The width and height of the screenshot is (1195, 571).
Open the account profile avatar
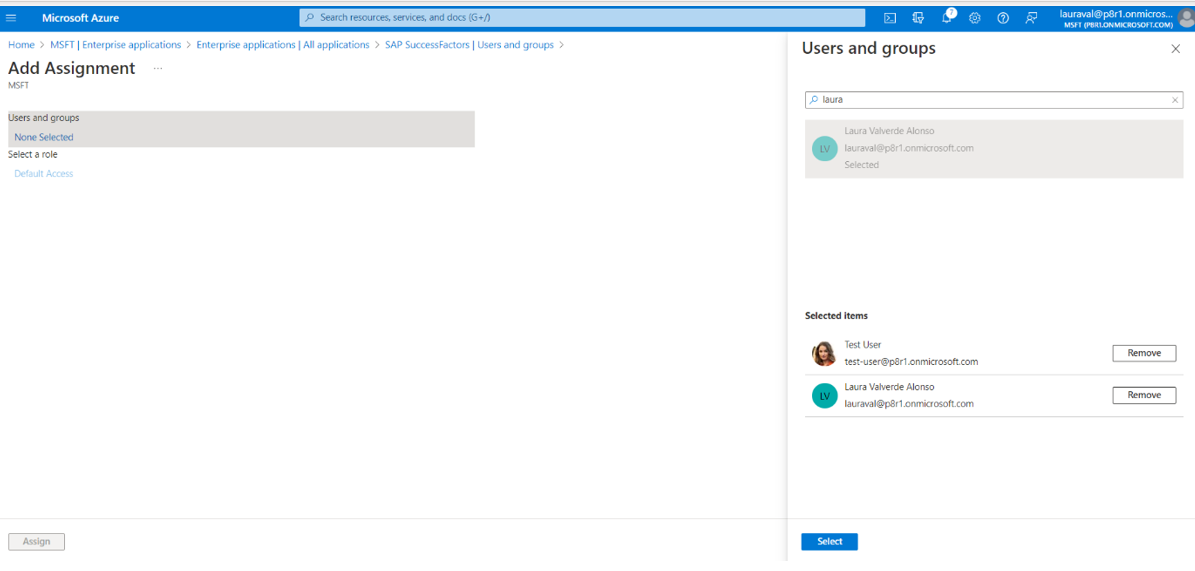(1185, 18)
